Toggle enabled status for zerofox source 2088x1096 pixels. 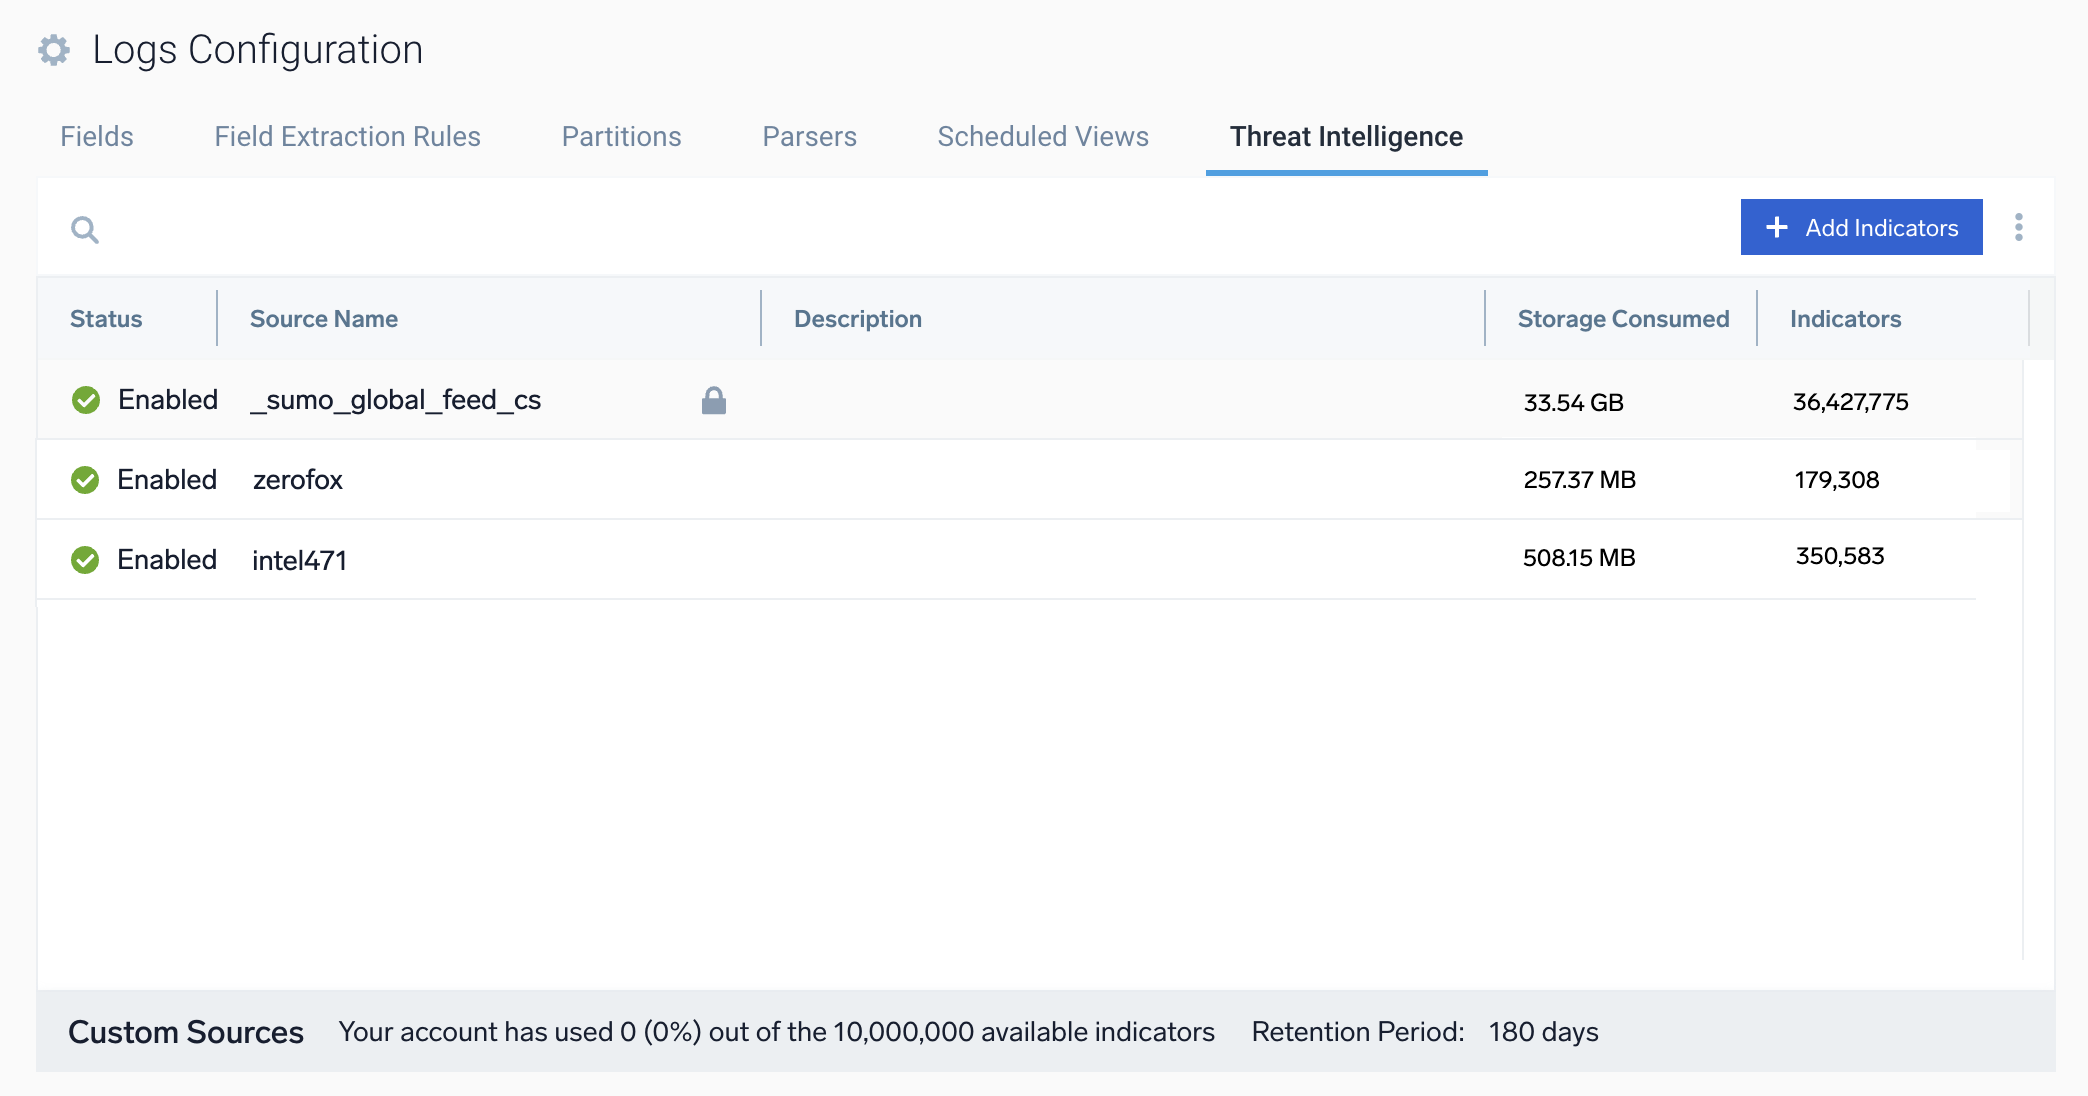[x=86, y=479]
